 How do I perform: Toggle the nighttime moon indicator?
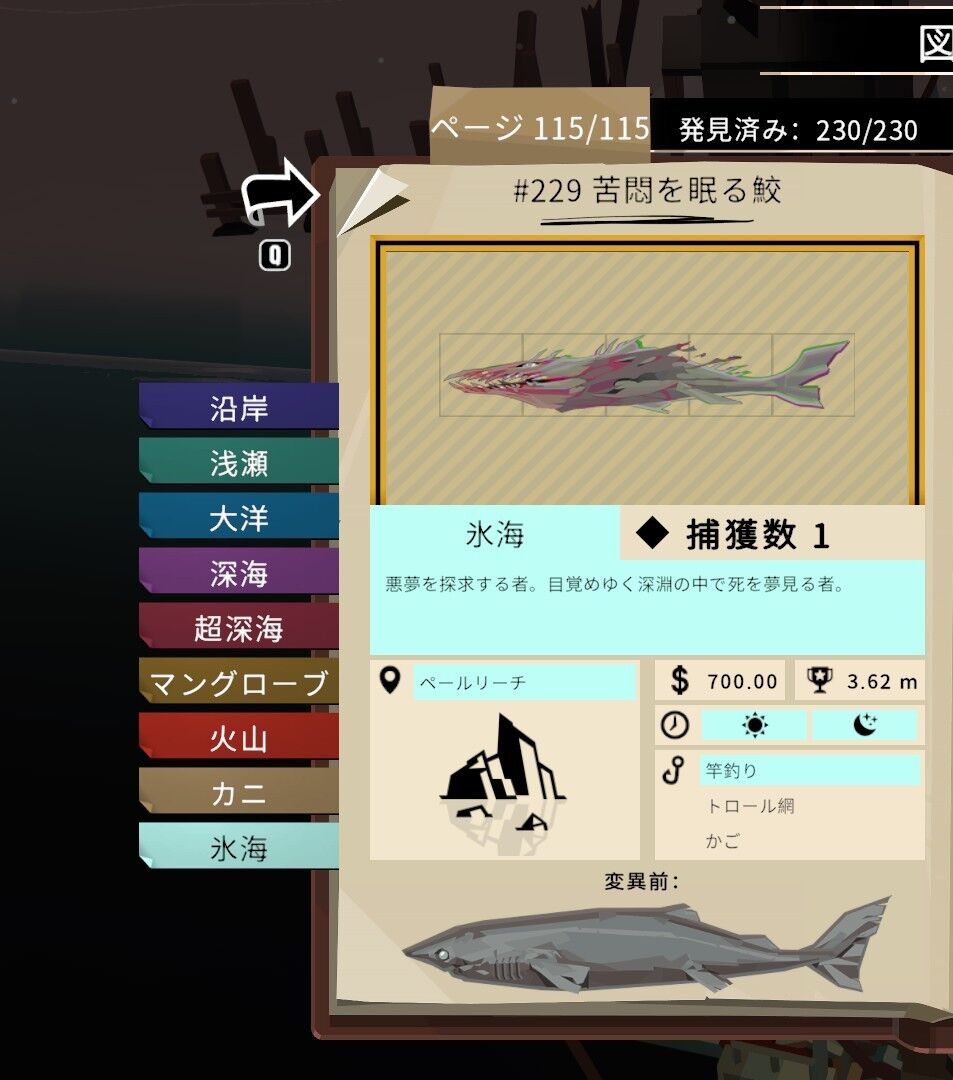865,725
